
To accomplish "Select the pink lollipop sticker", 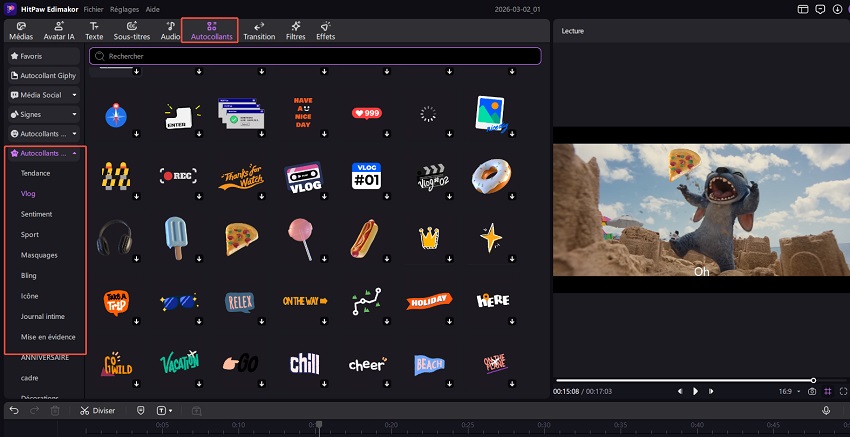I will (300, 239).
